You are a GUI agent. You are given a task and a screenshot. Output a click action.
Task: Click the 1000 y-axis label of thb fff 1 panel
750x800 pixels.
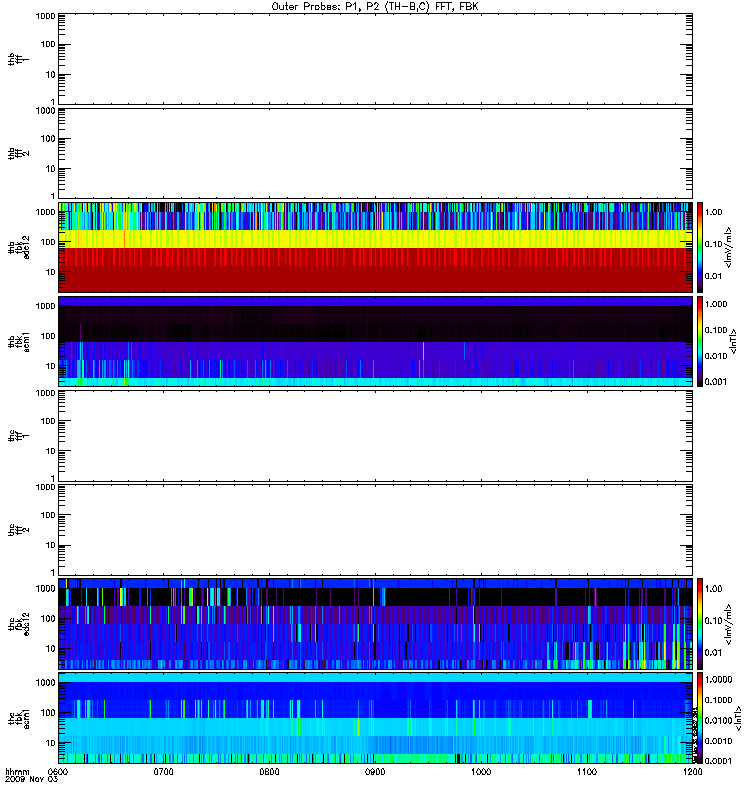point(45,16)
